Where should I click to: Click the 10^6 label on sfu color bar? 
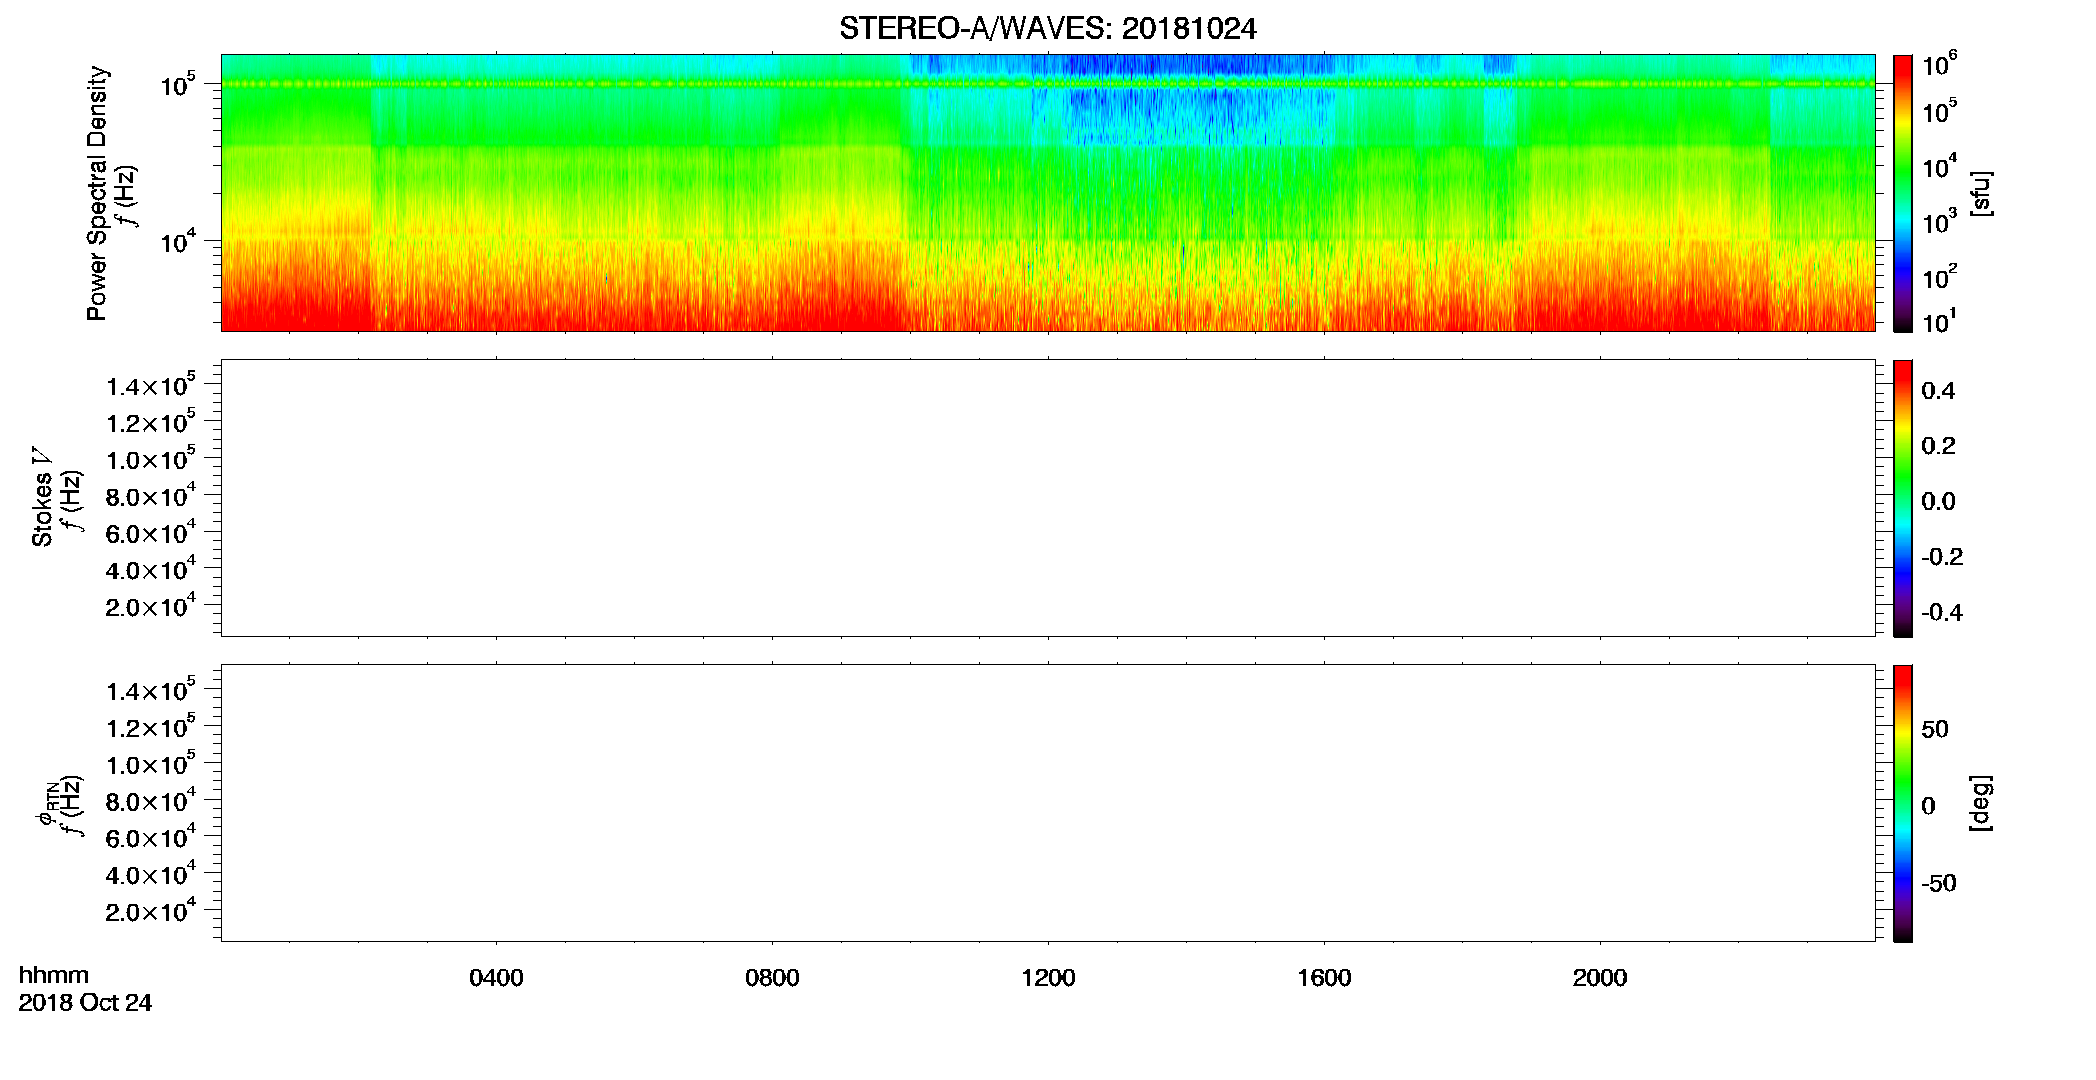[1939, 64]
